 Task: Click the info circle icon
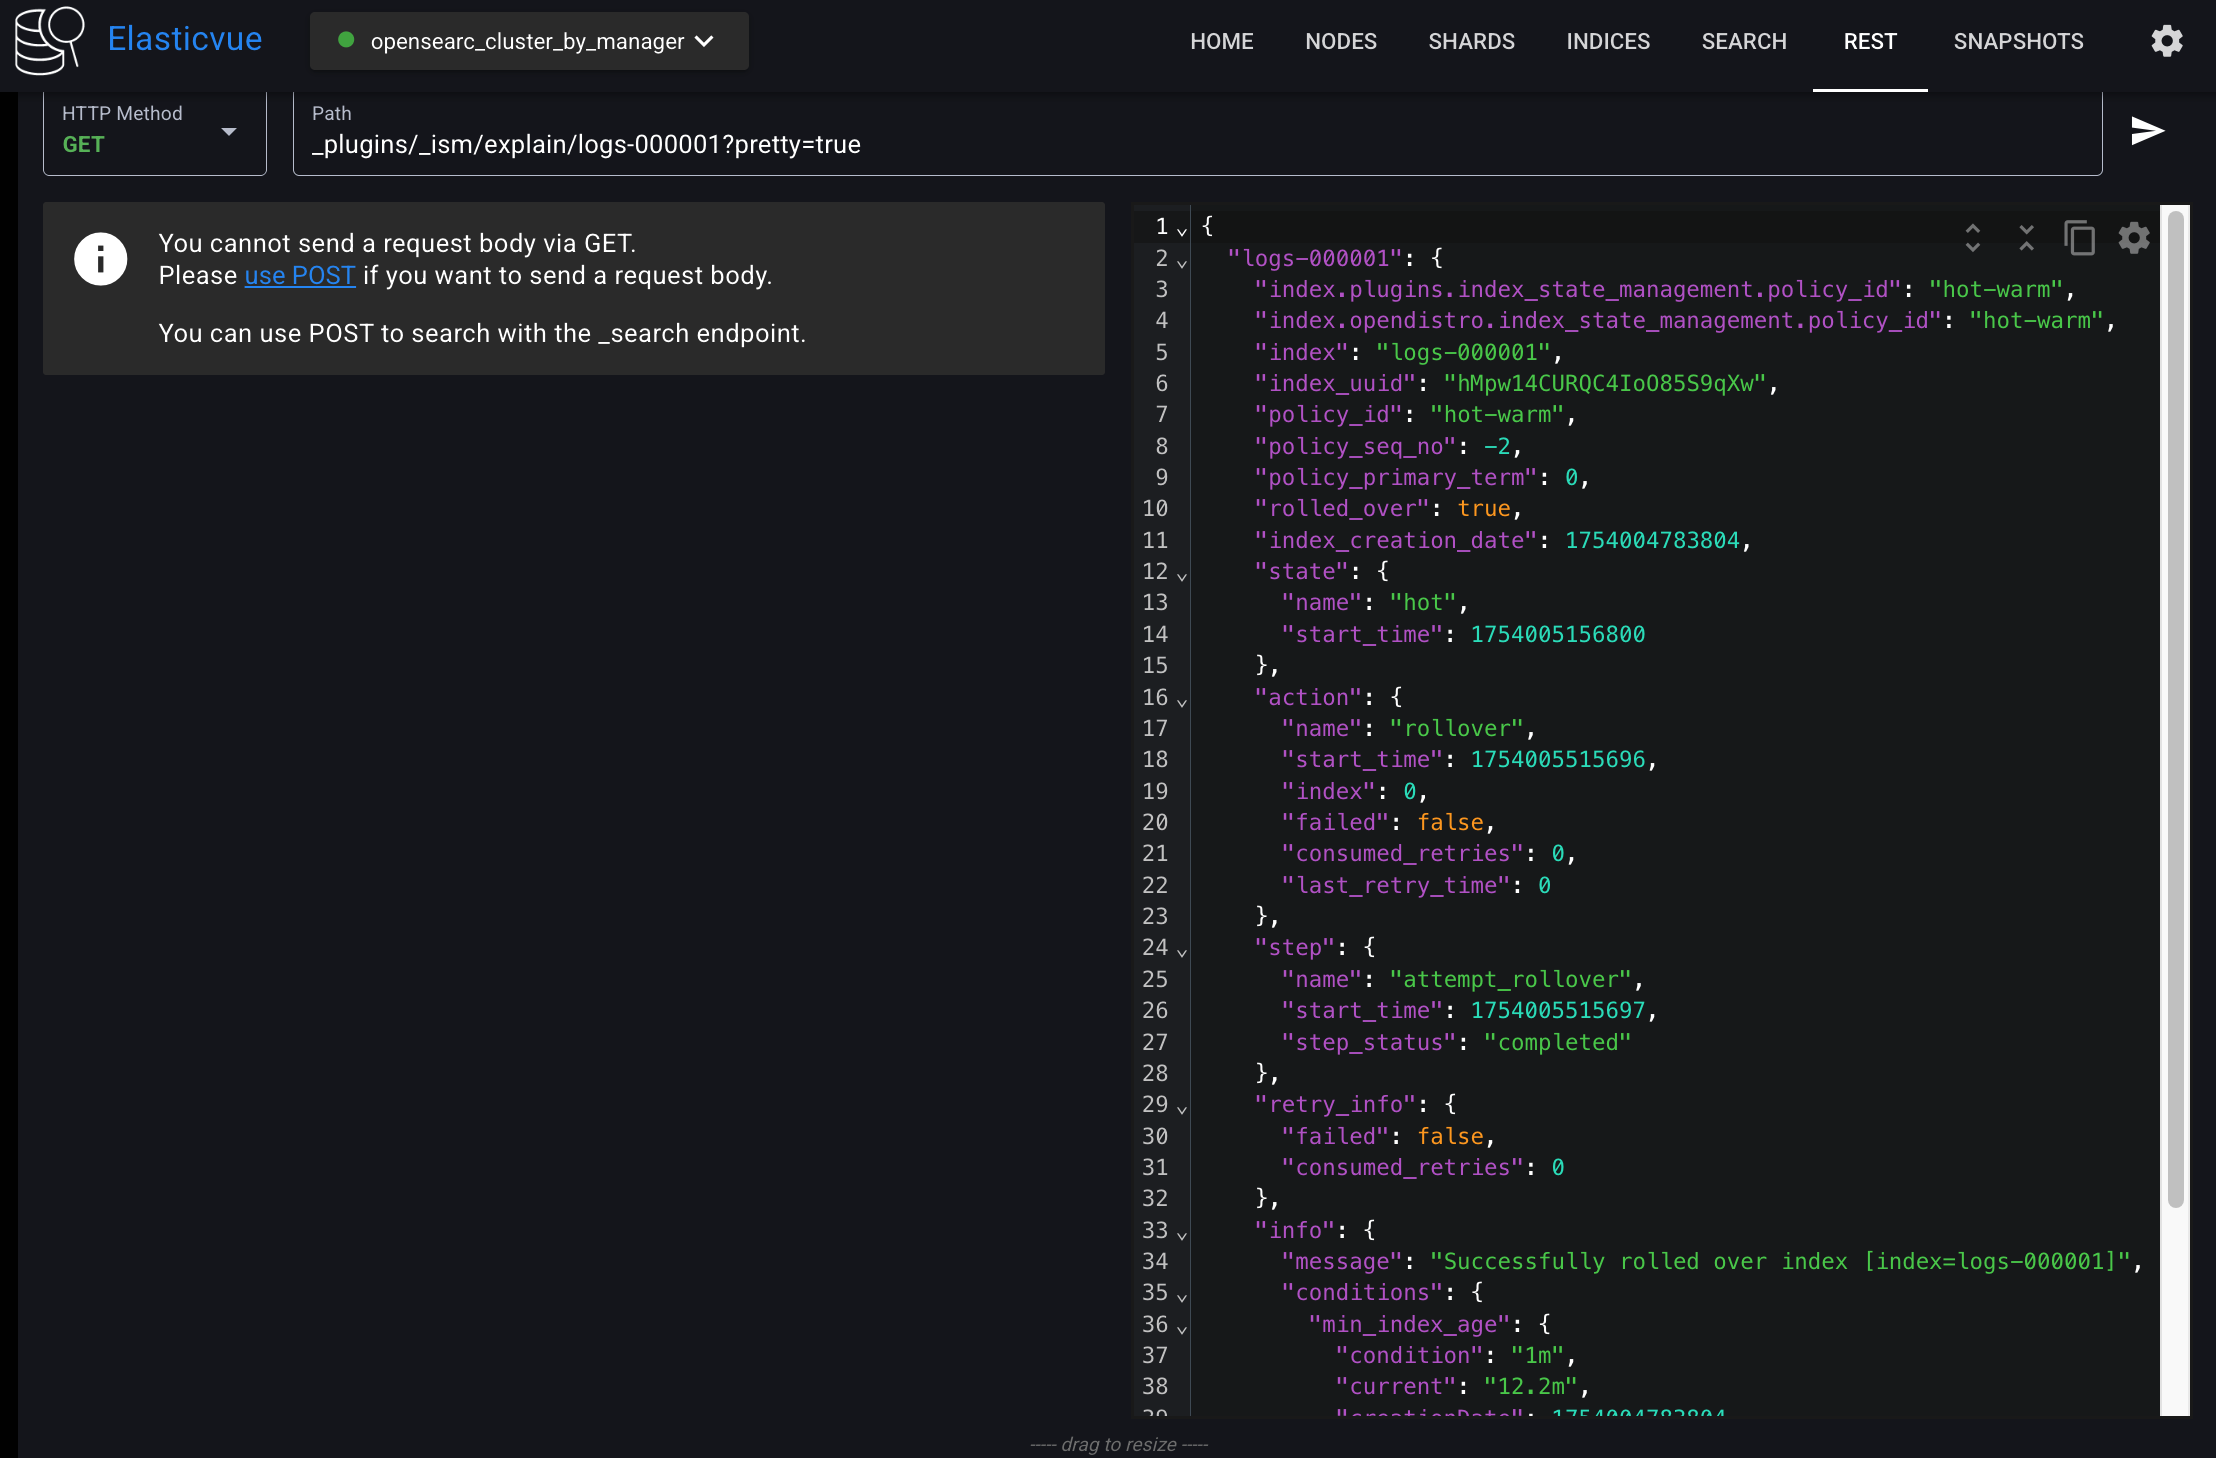[100, 259]
